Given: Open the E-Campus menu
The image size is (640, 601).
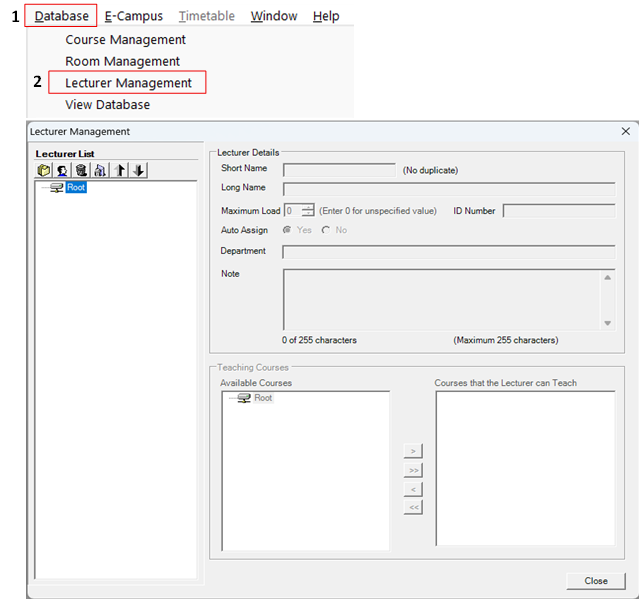Looking at the screenshot, I should (133, 16).
